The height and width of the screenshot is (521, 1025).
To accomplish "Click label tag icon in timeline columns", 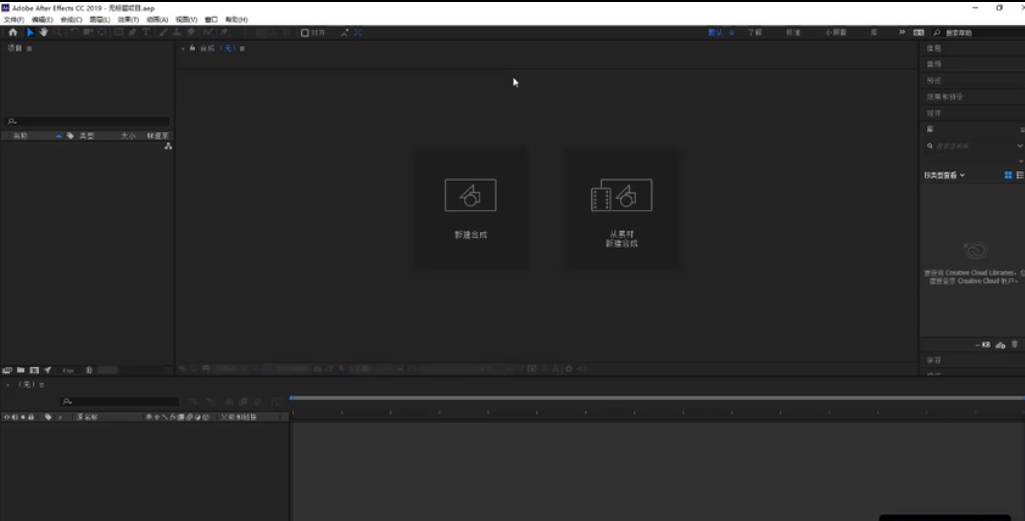I will [48, 416].
